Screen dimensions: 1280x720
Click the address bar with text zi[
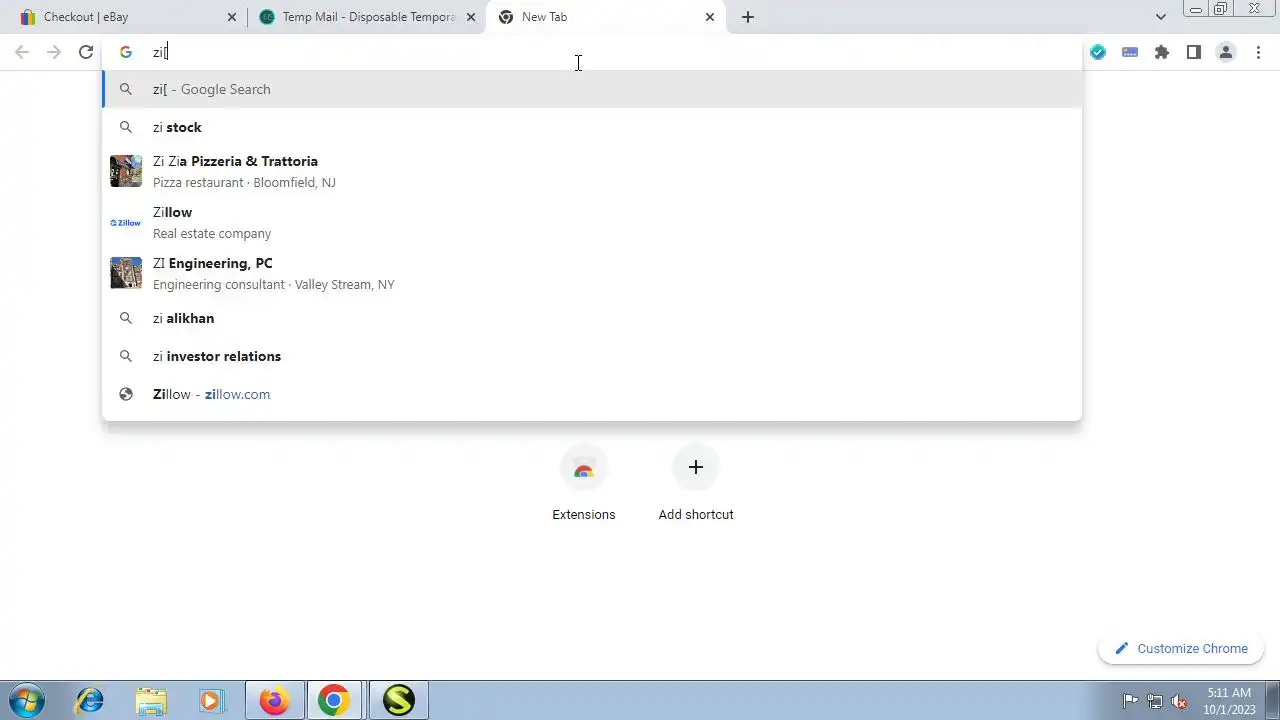click(592, 52)
